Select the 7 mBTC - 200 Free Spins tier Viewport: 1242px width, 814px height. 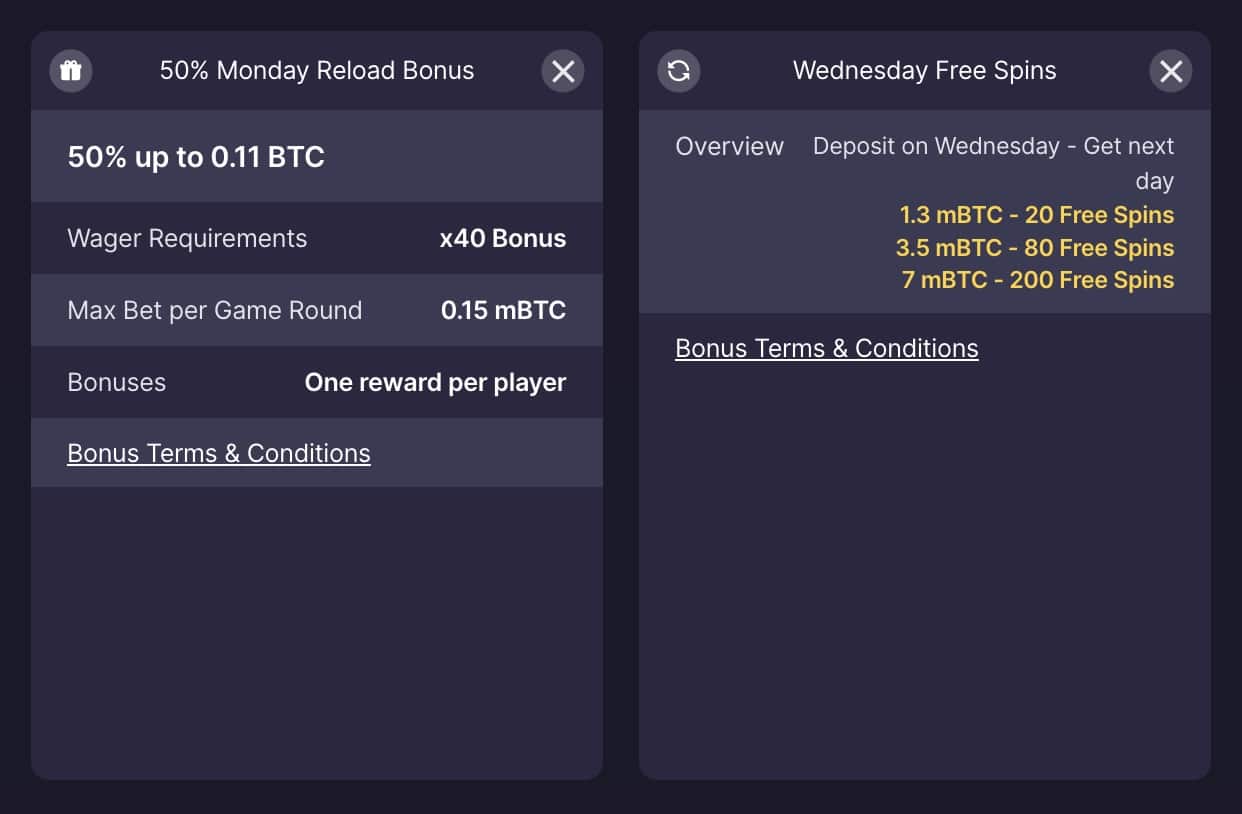pos(1037,280)
